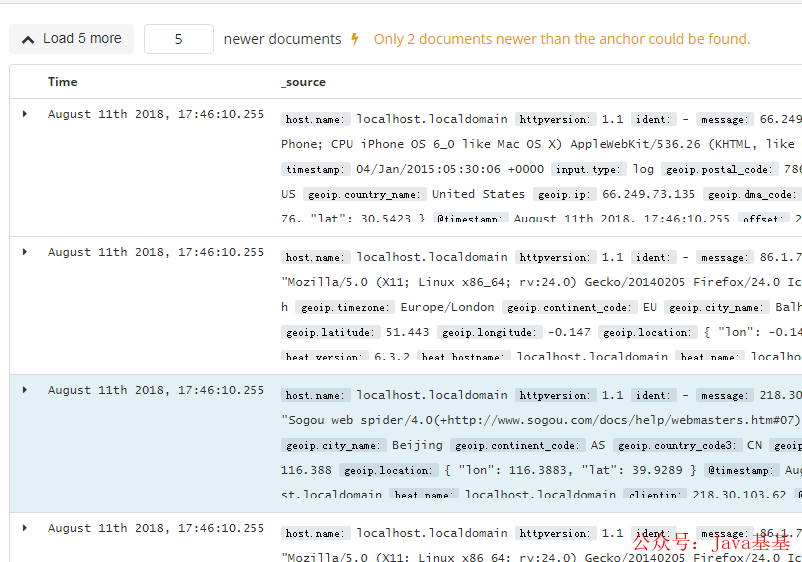802x562 pixels.
Task: Click the Beijing city value
Action: click(x=417, y=445)
